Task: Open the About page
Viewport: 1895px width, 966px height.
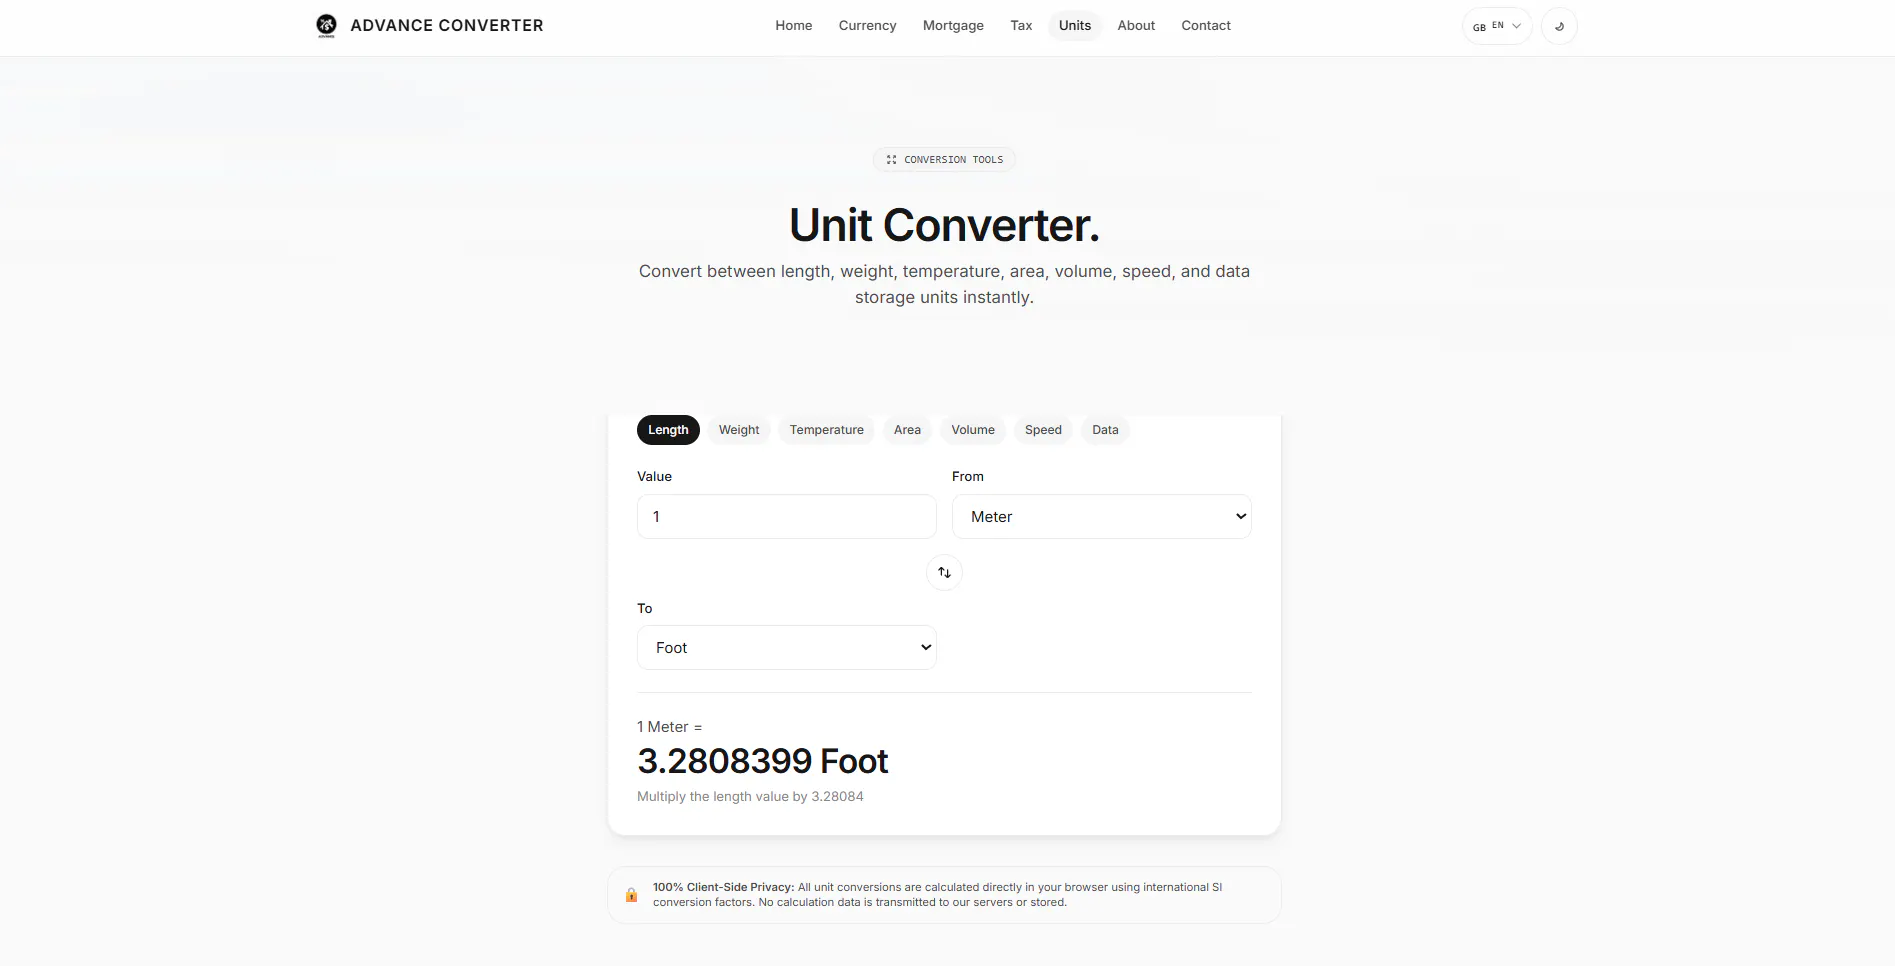Action: [x=1136, y=26]
